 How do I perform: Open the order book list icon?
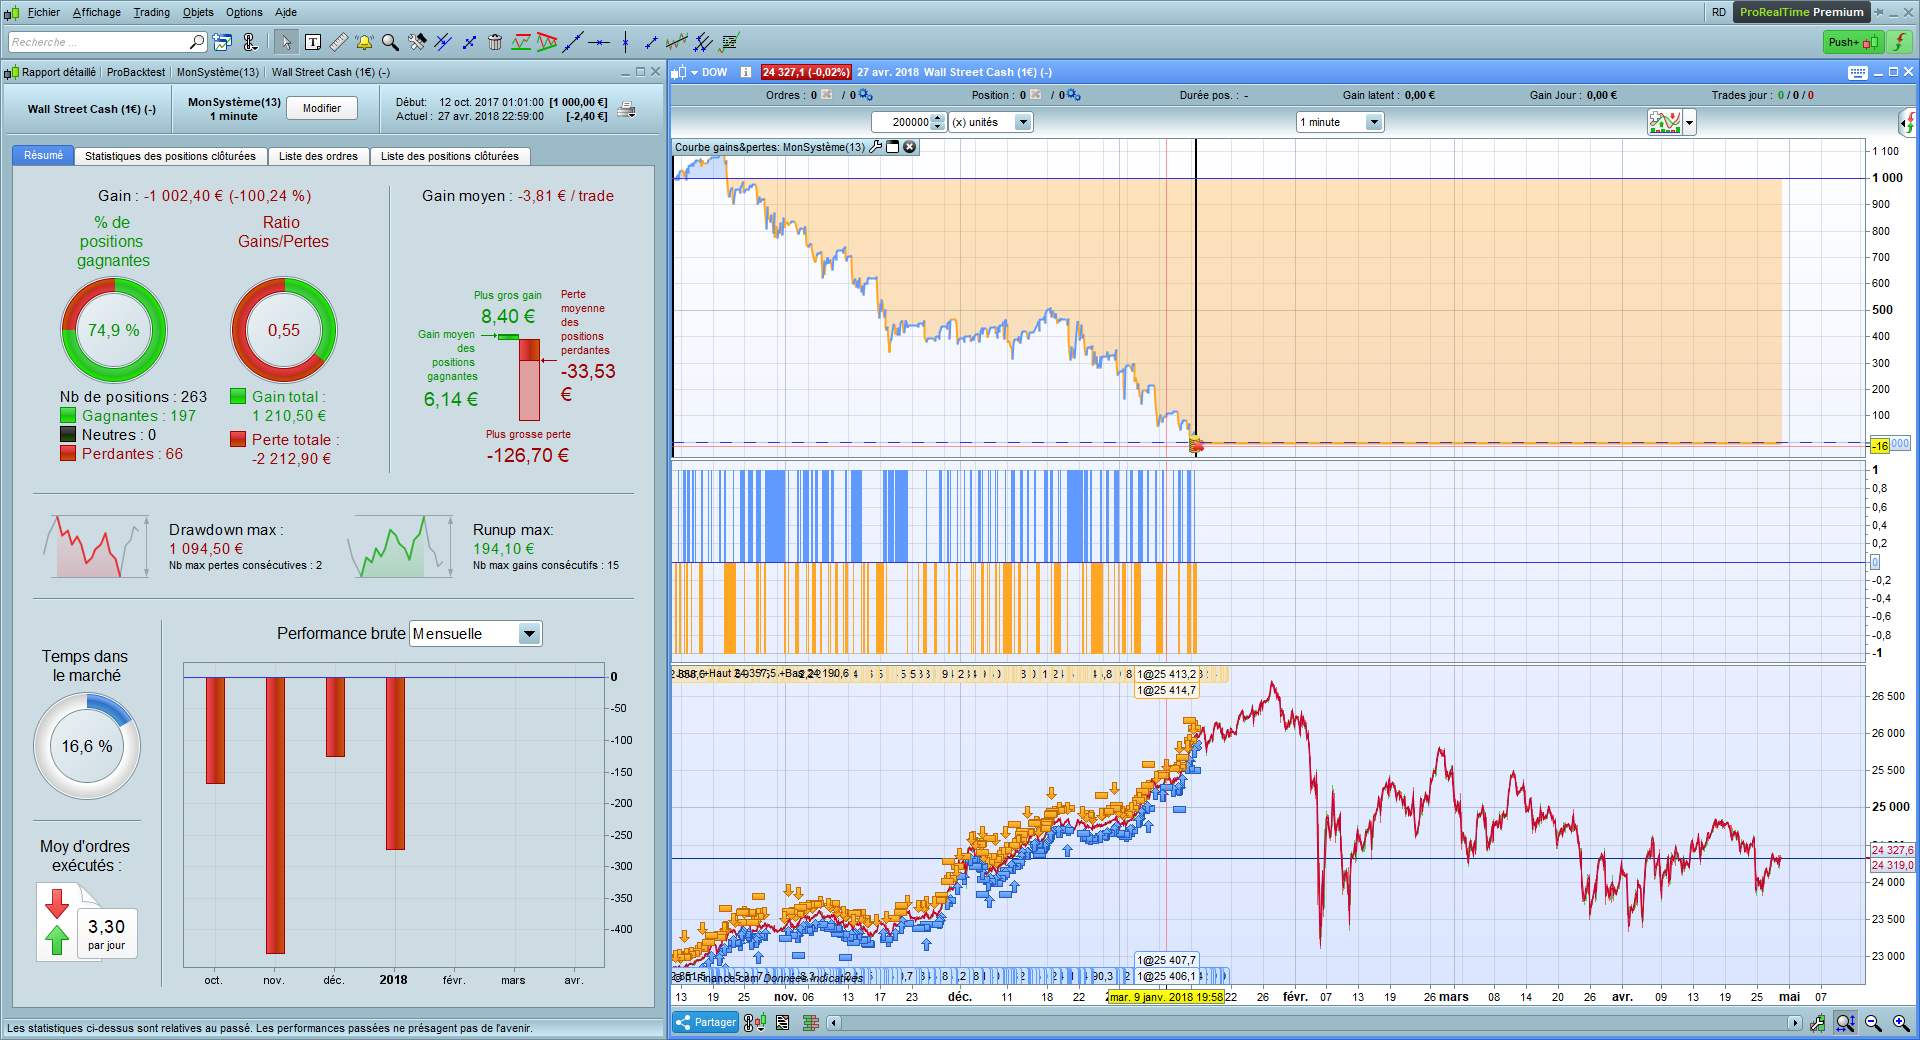(783, 1022)
